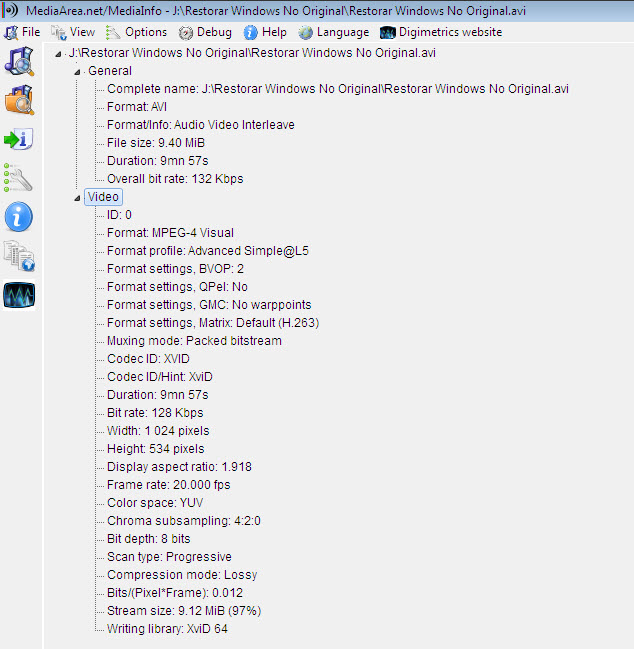Click the File menu icon
The height and width of the screenshot is (649, 634).
click(x=10, y=32)
